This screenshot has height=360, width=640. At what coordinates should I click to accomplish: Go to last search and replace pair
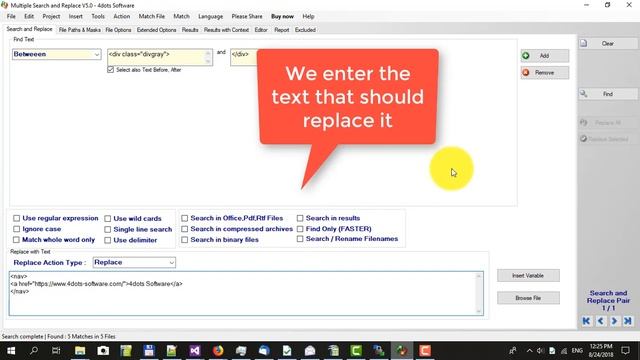pos(628,321)
